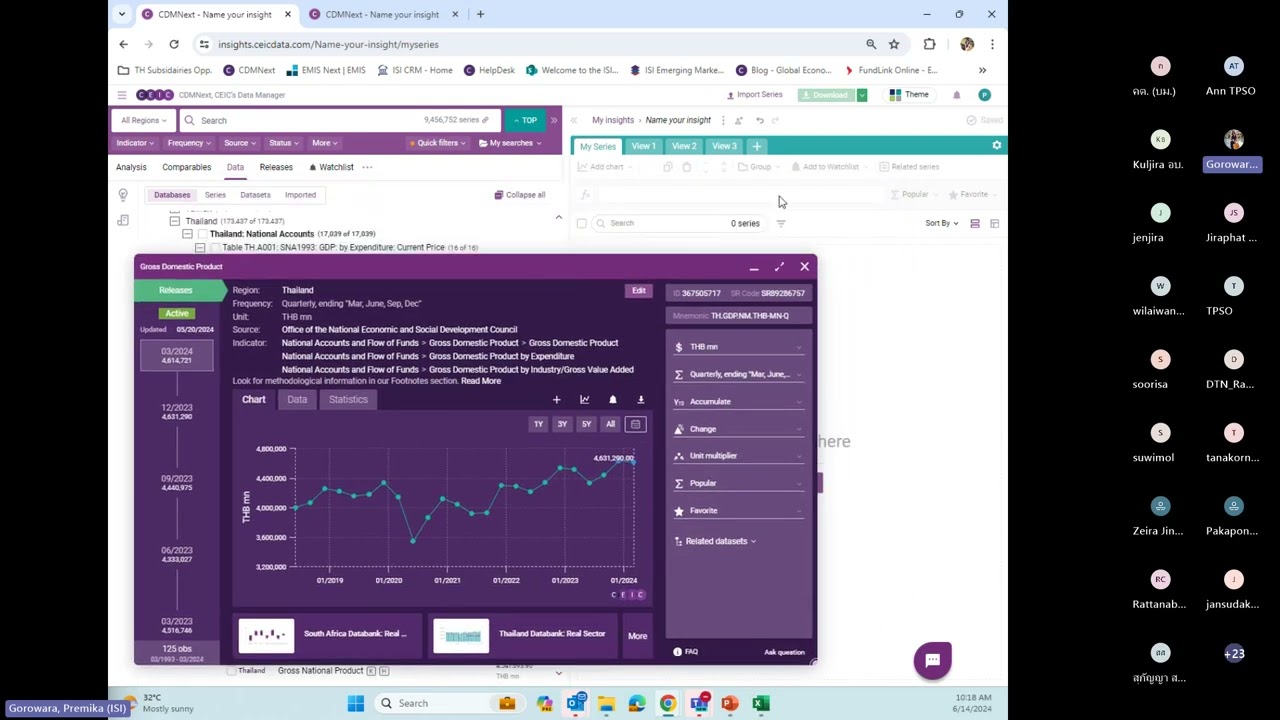Open CDMNext hamburger menu icon
Viewport: 1280px width, 720px height.
[121, 95]
